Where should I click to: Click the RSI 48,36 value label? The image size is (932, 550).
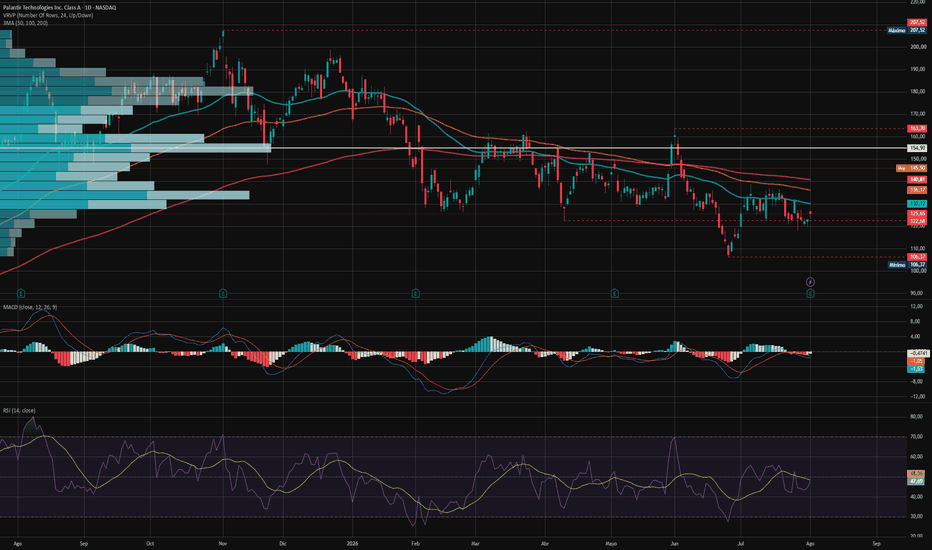[917, 473]
